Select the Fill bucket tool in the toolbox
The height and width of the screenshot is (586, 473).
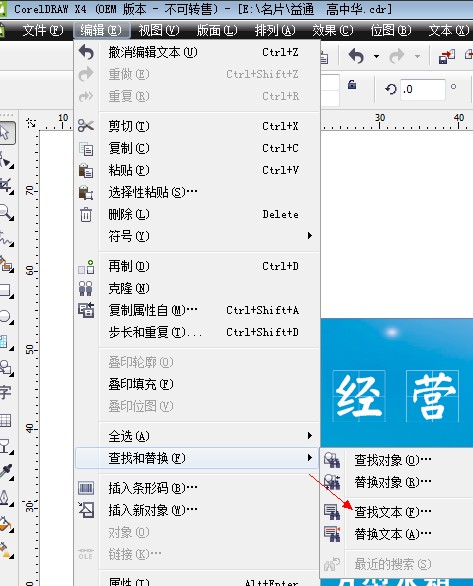[x=6, y=523]
